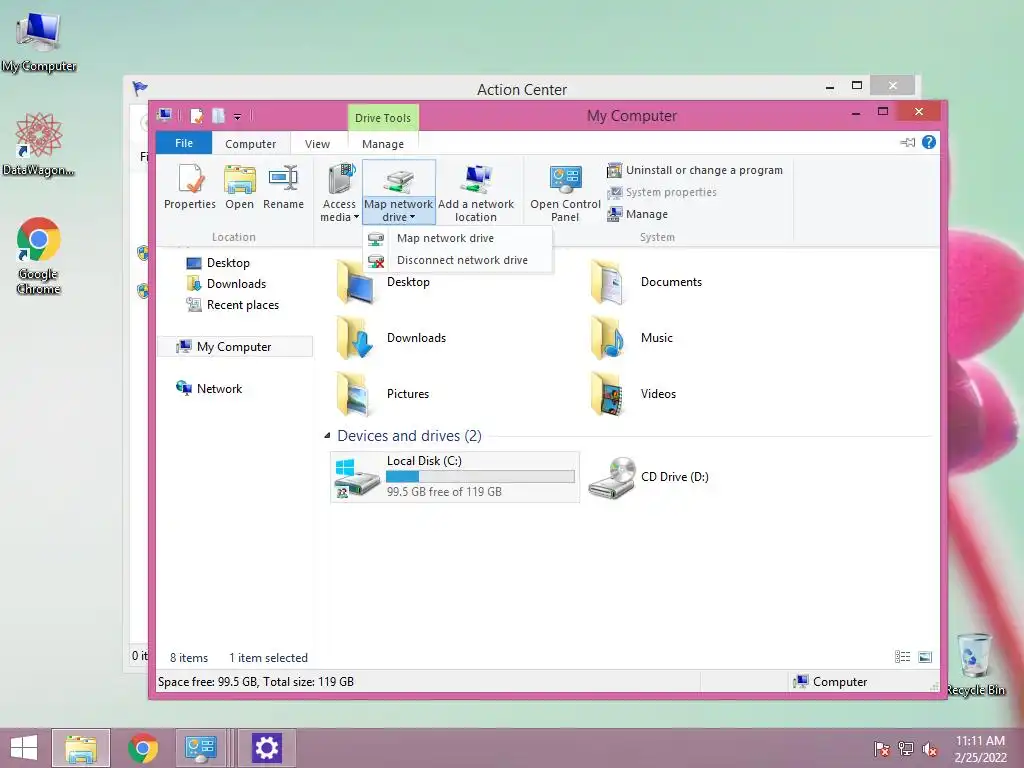The width and height of the screenshot is (1024, 768).
Task: Click Add a network location icon
Action: pyautogui.click(x=476, y=193)
